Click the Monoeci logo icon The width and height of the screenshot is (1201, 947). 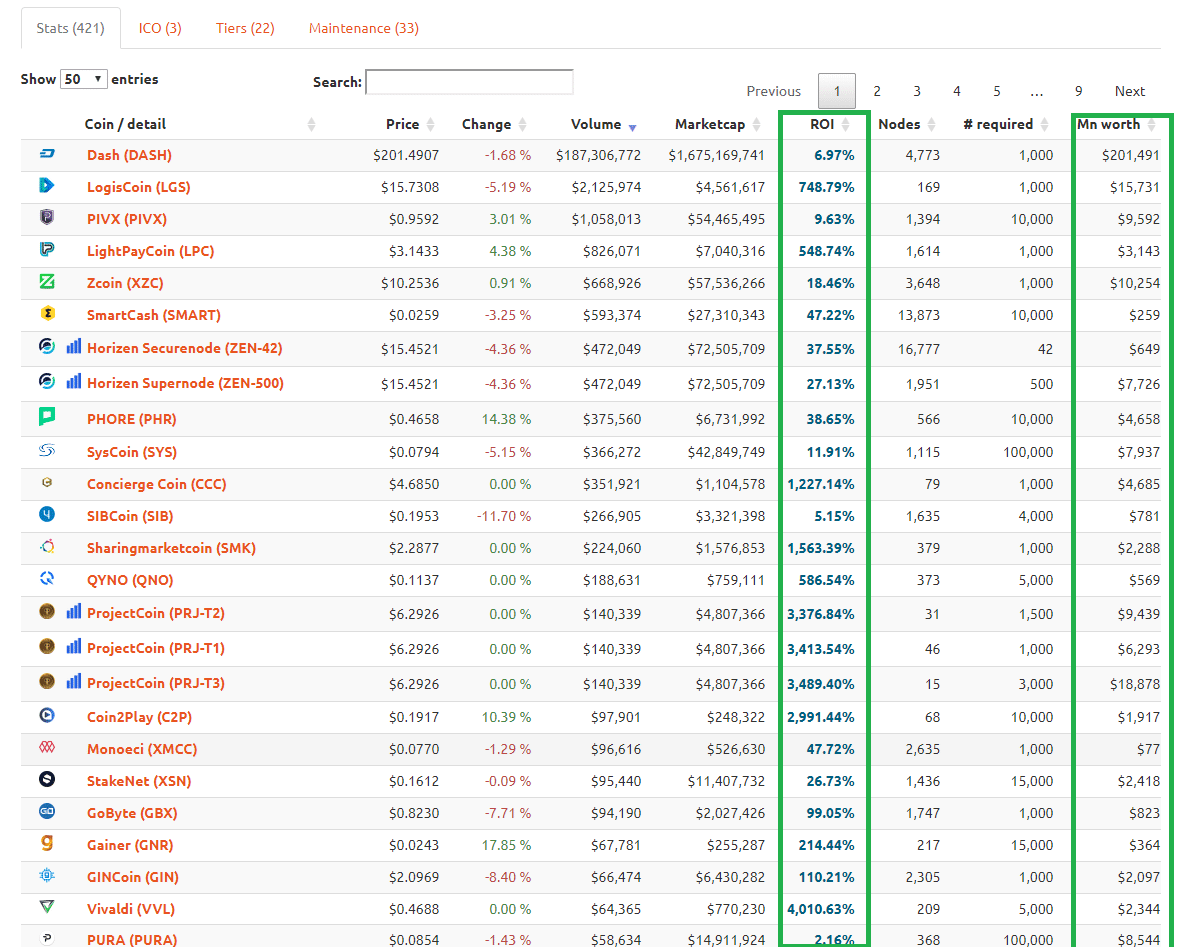(46, 747)
